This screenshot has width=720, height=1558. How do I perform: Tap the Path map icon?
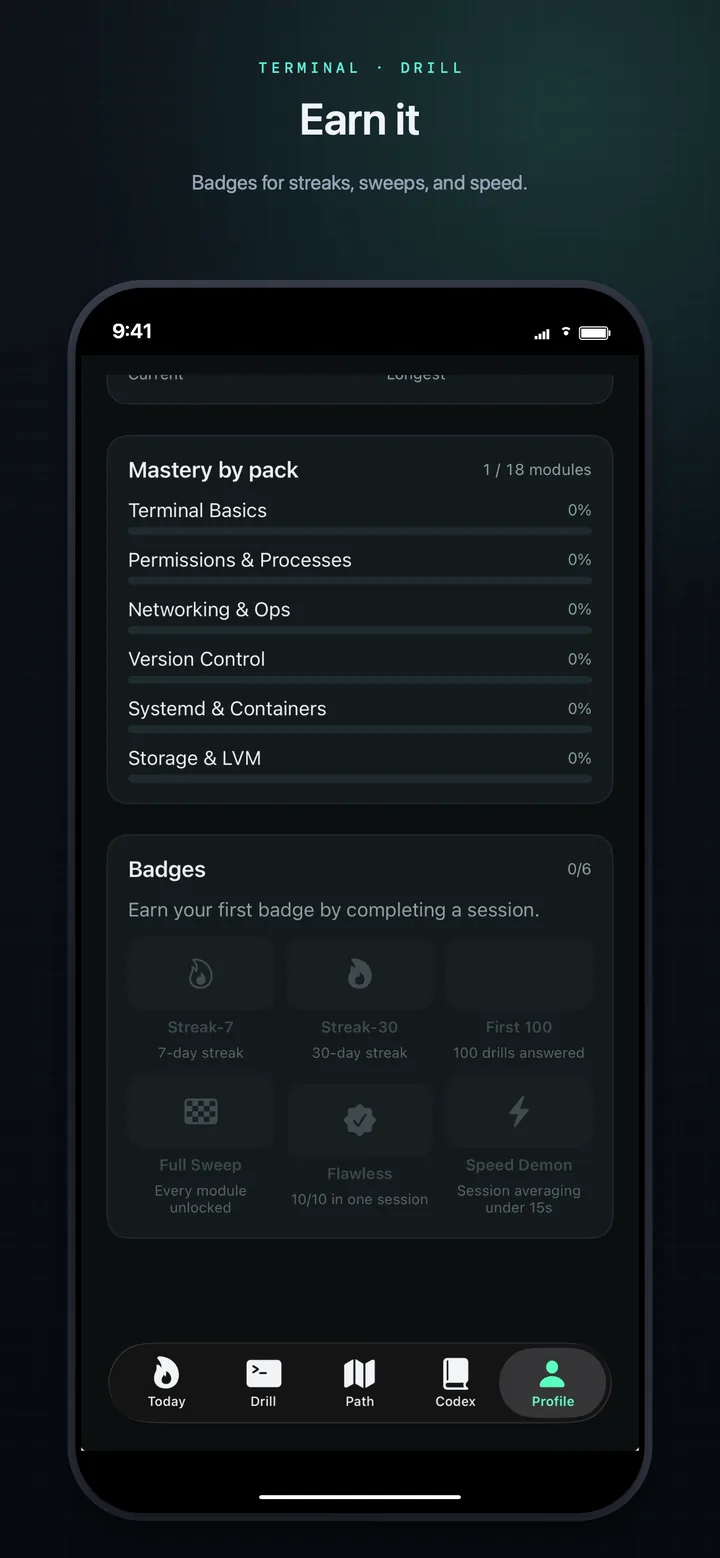(359, 1370)
